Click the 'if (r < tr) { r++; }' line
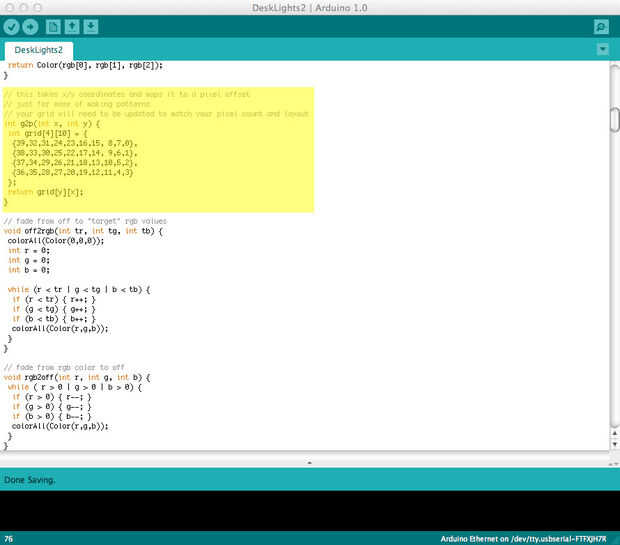The height and width of the screenshot is (545, 620). coord(54,299)
